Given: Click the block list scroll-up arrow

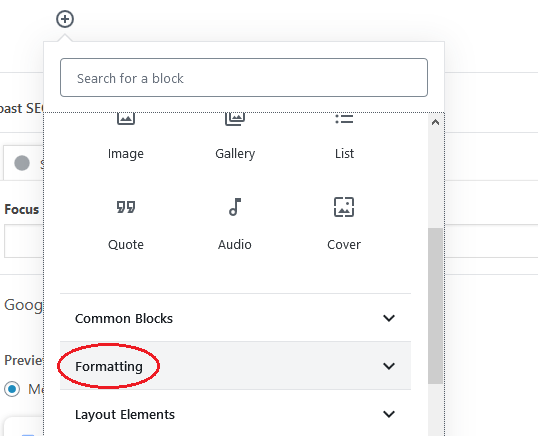Looking at the screenshot, I should click(x=435, y=122).
